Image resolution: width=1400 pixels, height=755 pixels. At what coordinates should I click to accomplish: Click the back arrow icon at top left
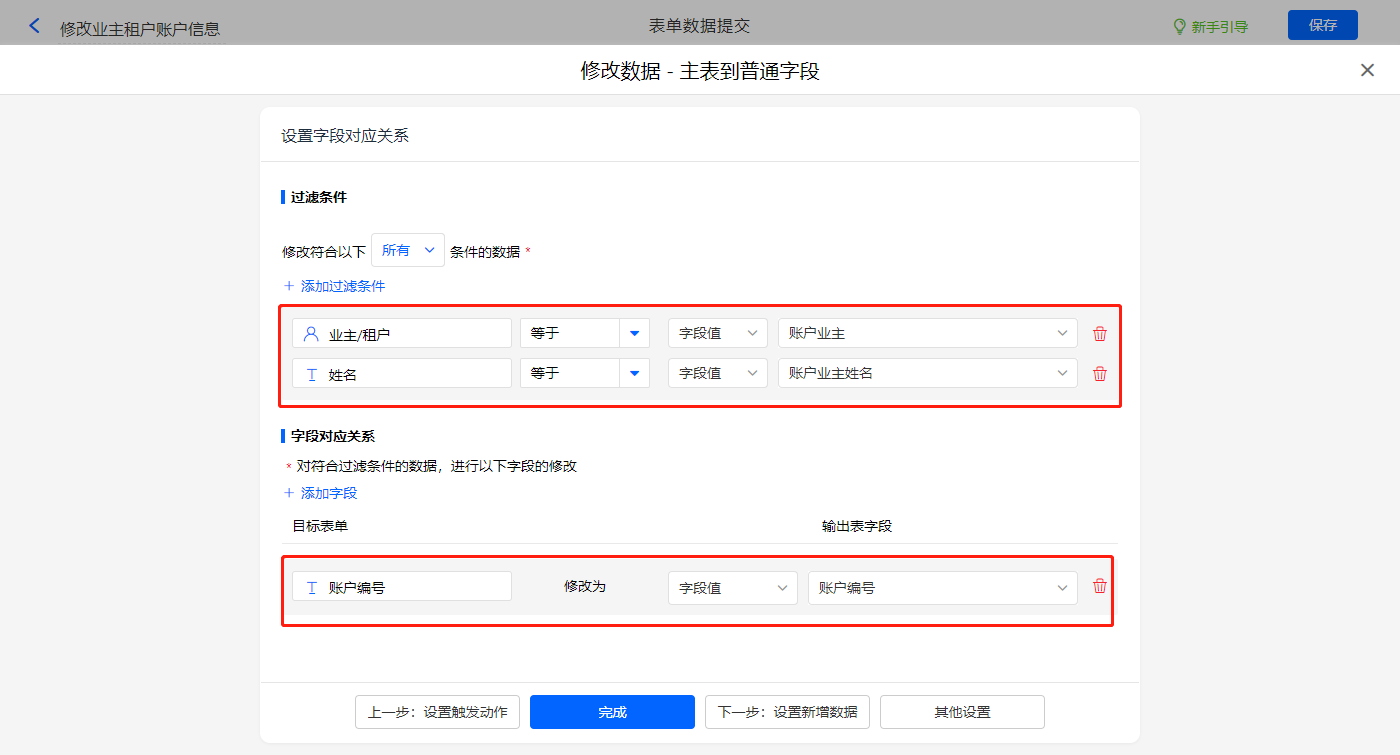pos(35,26)
